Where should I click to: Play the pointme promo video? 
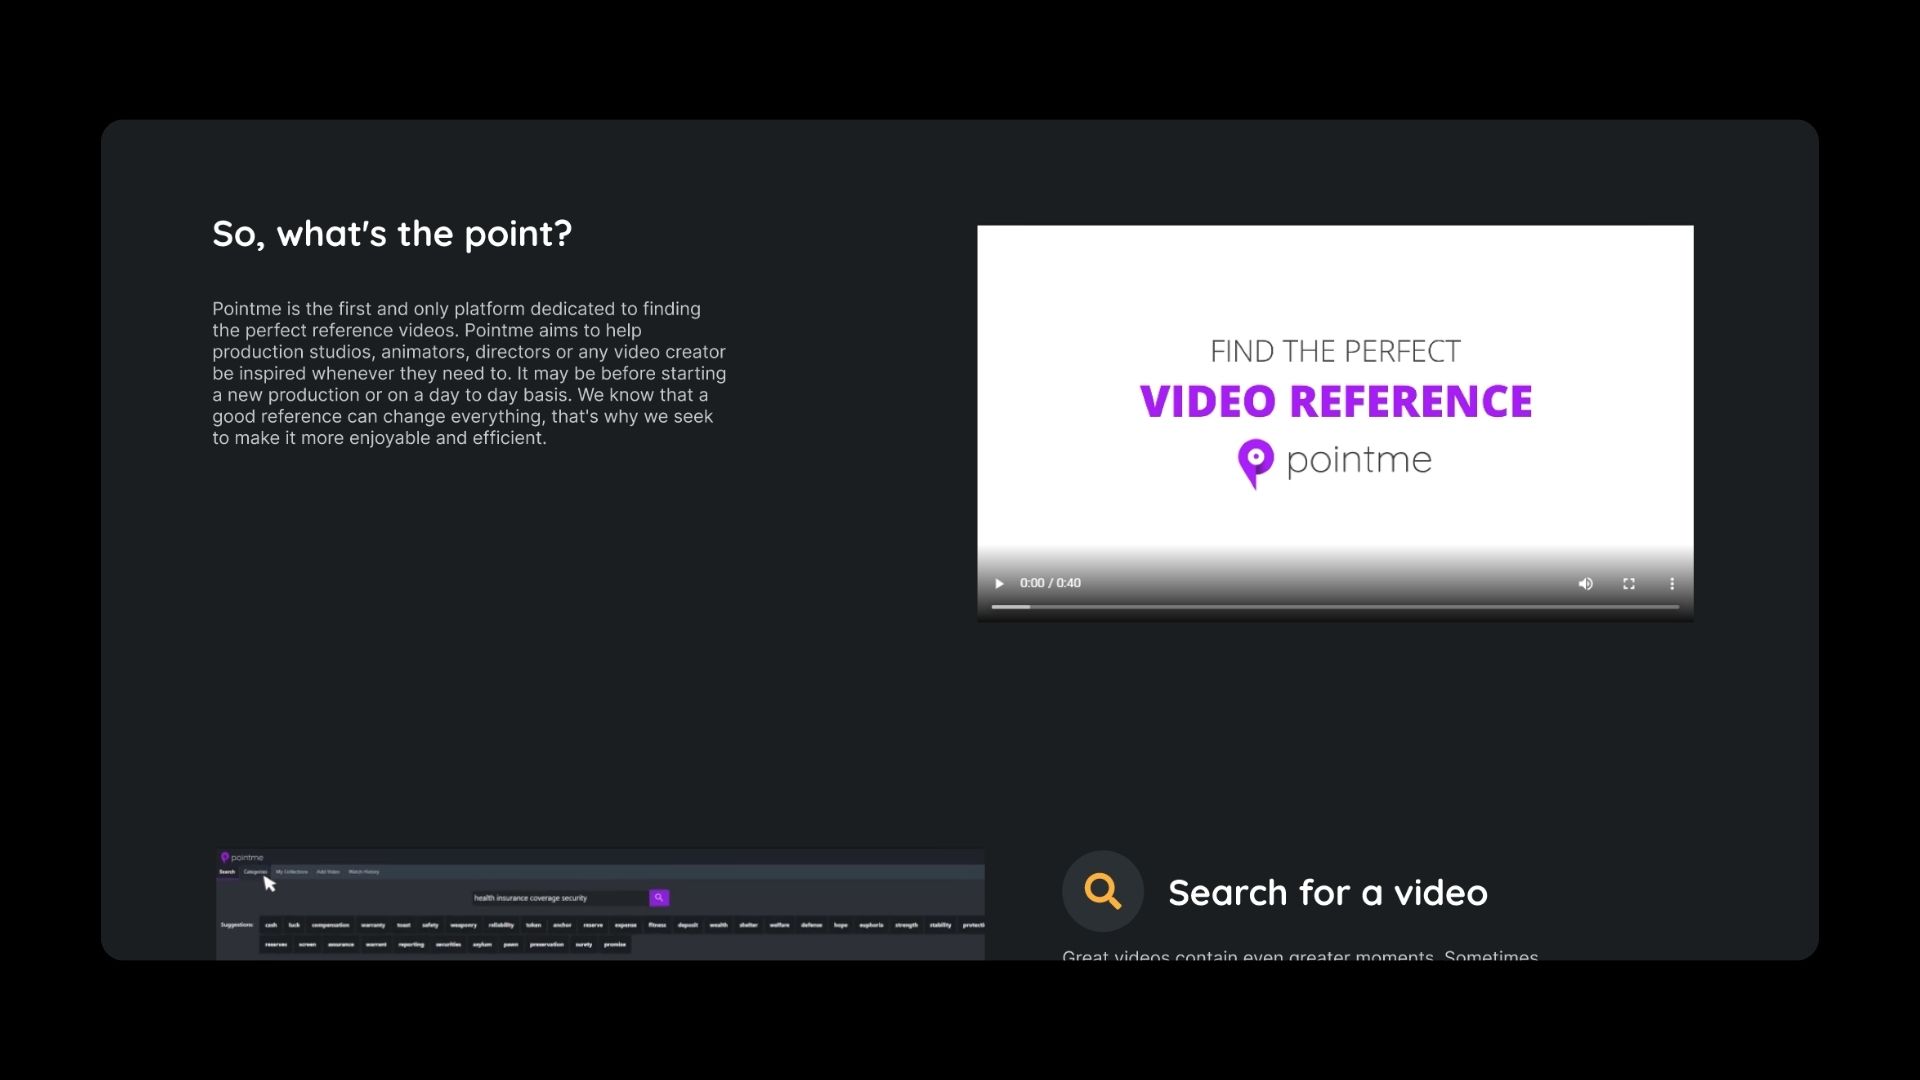click(998, 583)
